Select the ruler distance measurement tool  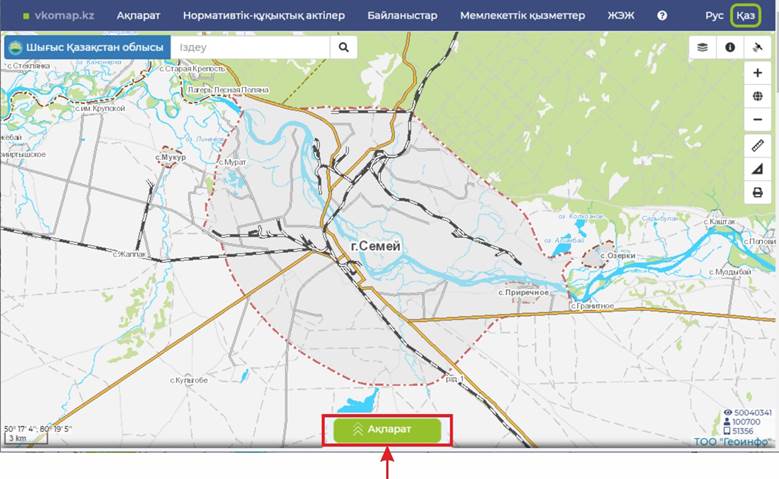point(757,146)
